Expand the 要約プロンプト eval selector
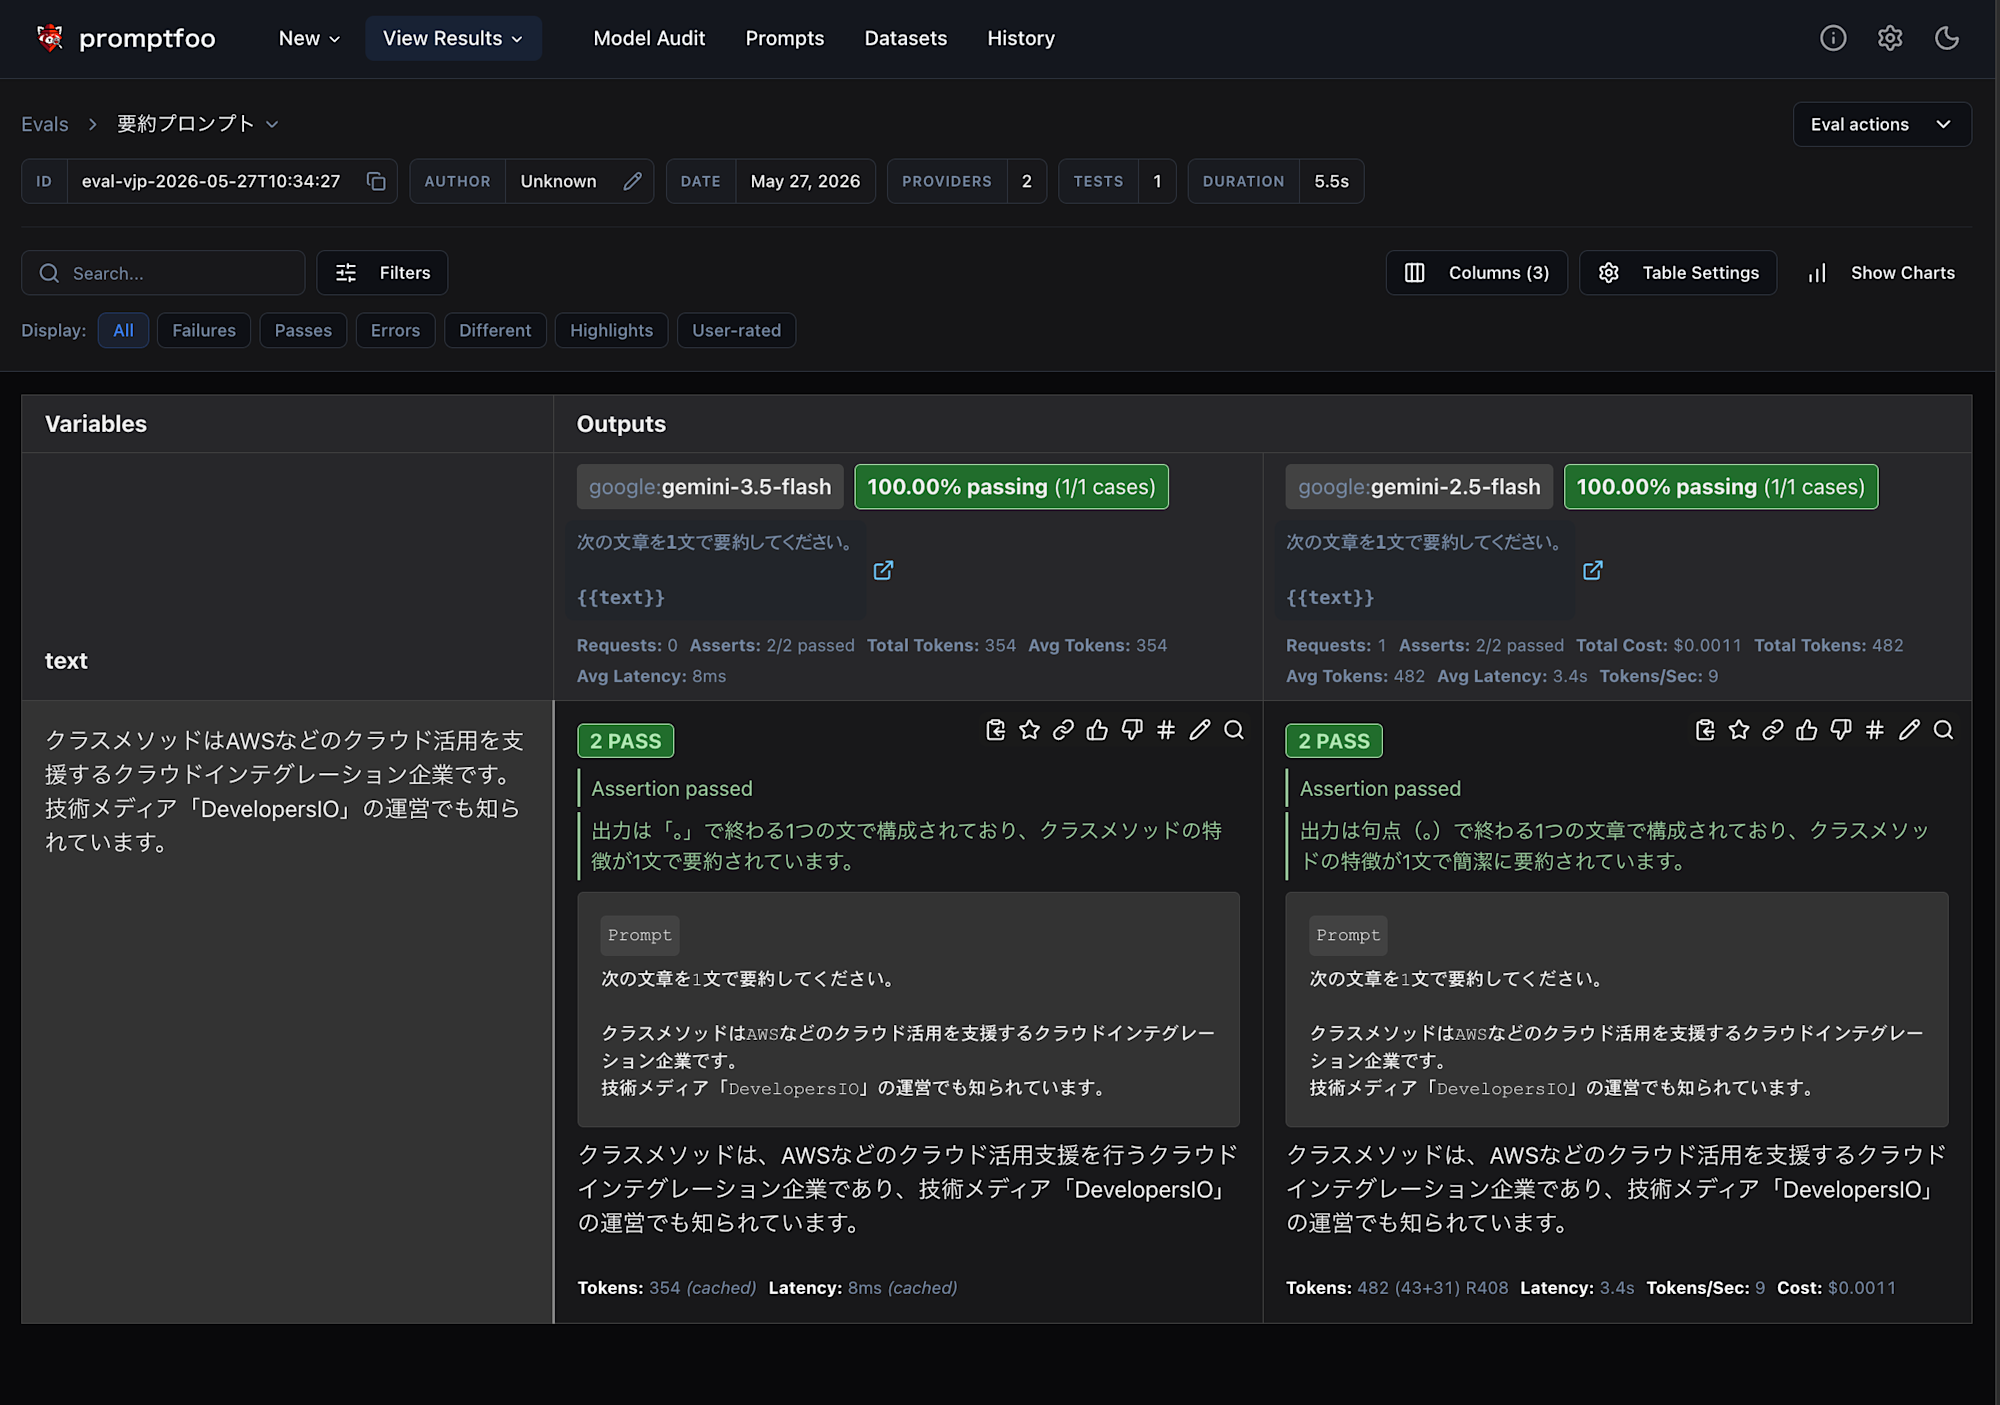This screenshot has height=1405, width=2000. [198, 124]
